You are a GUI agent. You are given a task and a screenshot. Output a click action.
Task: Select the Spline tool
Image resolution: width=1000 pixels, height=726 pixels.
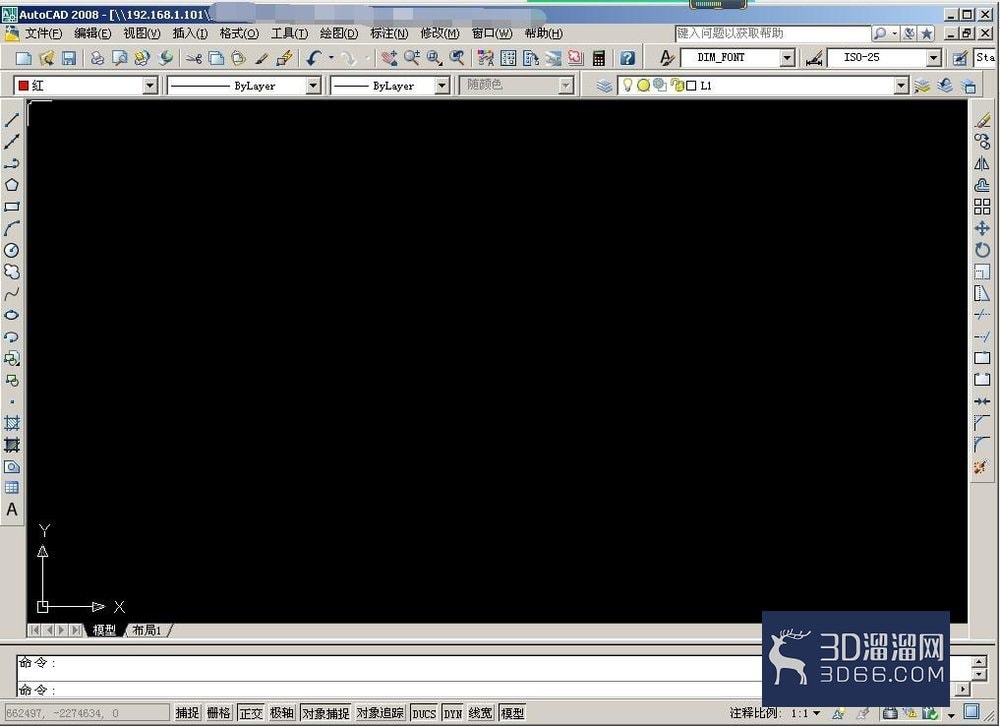pyautogui.click(x=11, y=293)
